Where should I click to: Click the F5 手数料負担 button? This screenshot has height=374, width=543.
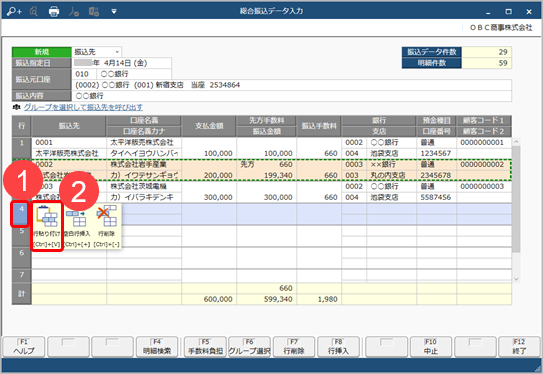[x=205, y=347]
